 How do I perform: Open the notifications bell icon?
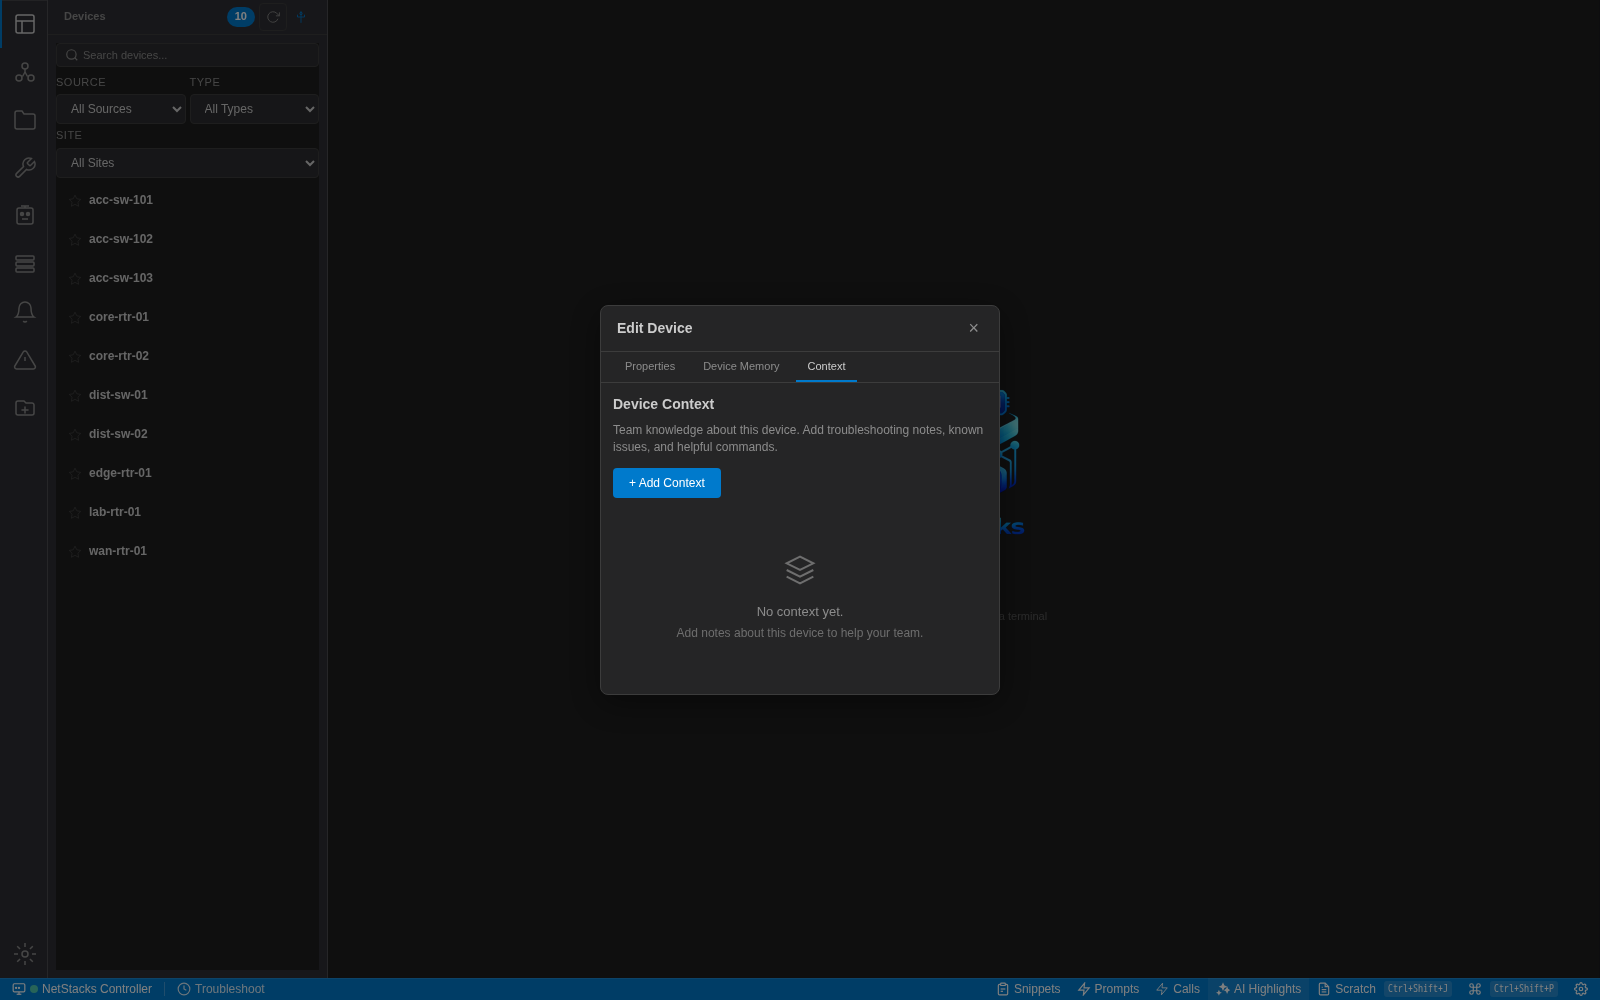[x=25, y=312]
